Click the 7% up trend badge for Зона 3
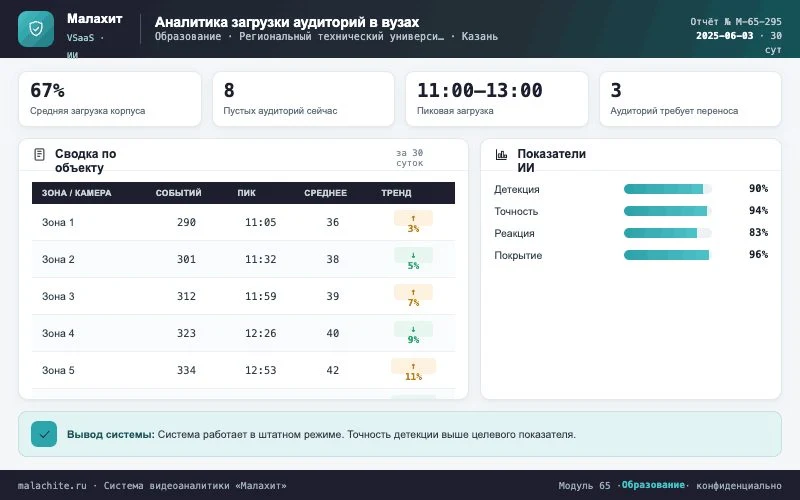800x500 pixels. click(x=413, y=296)
